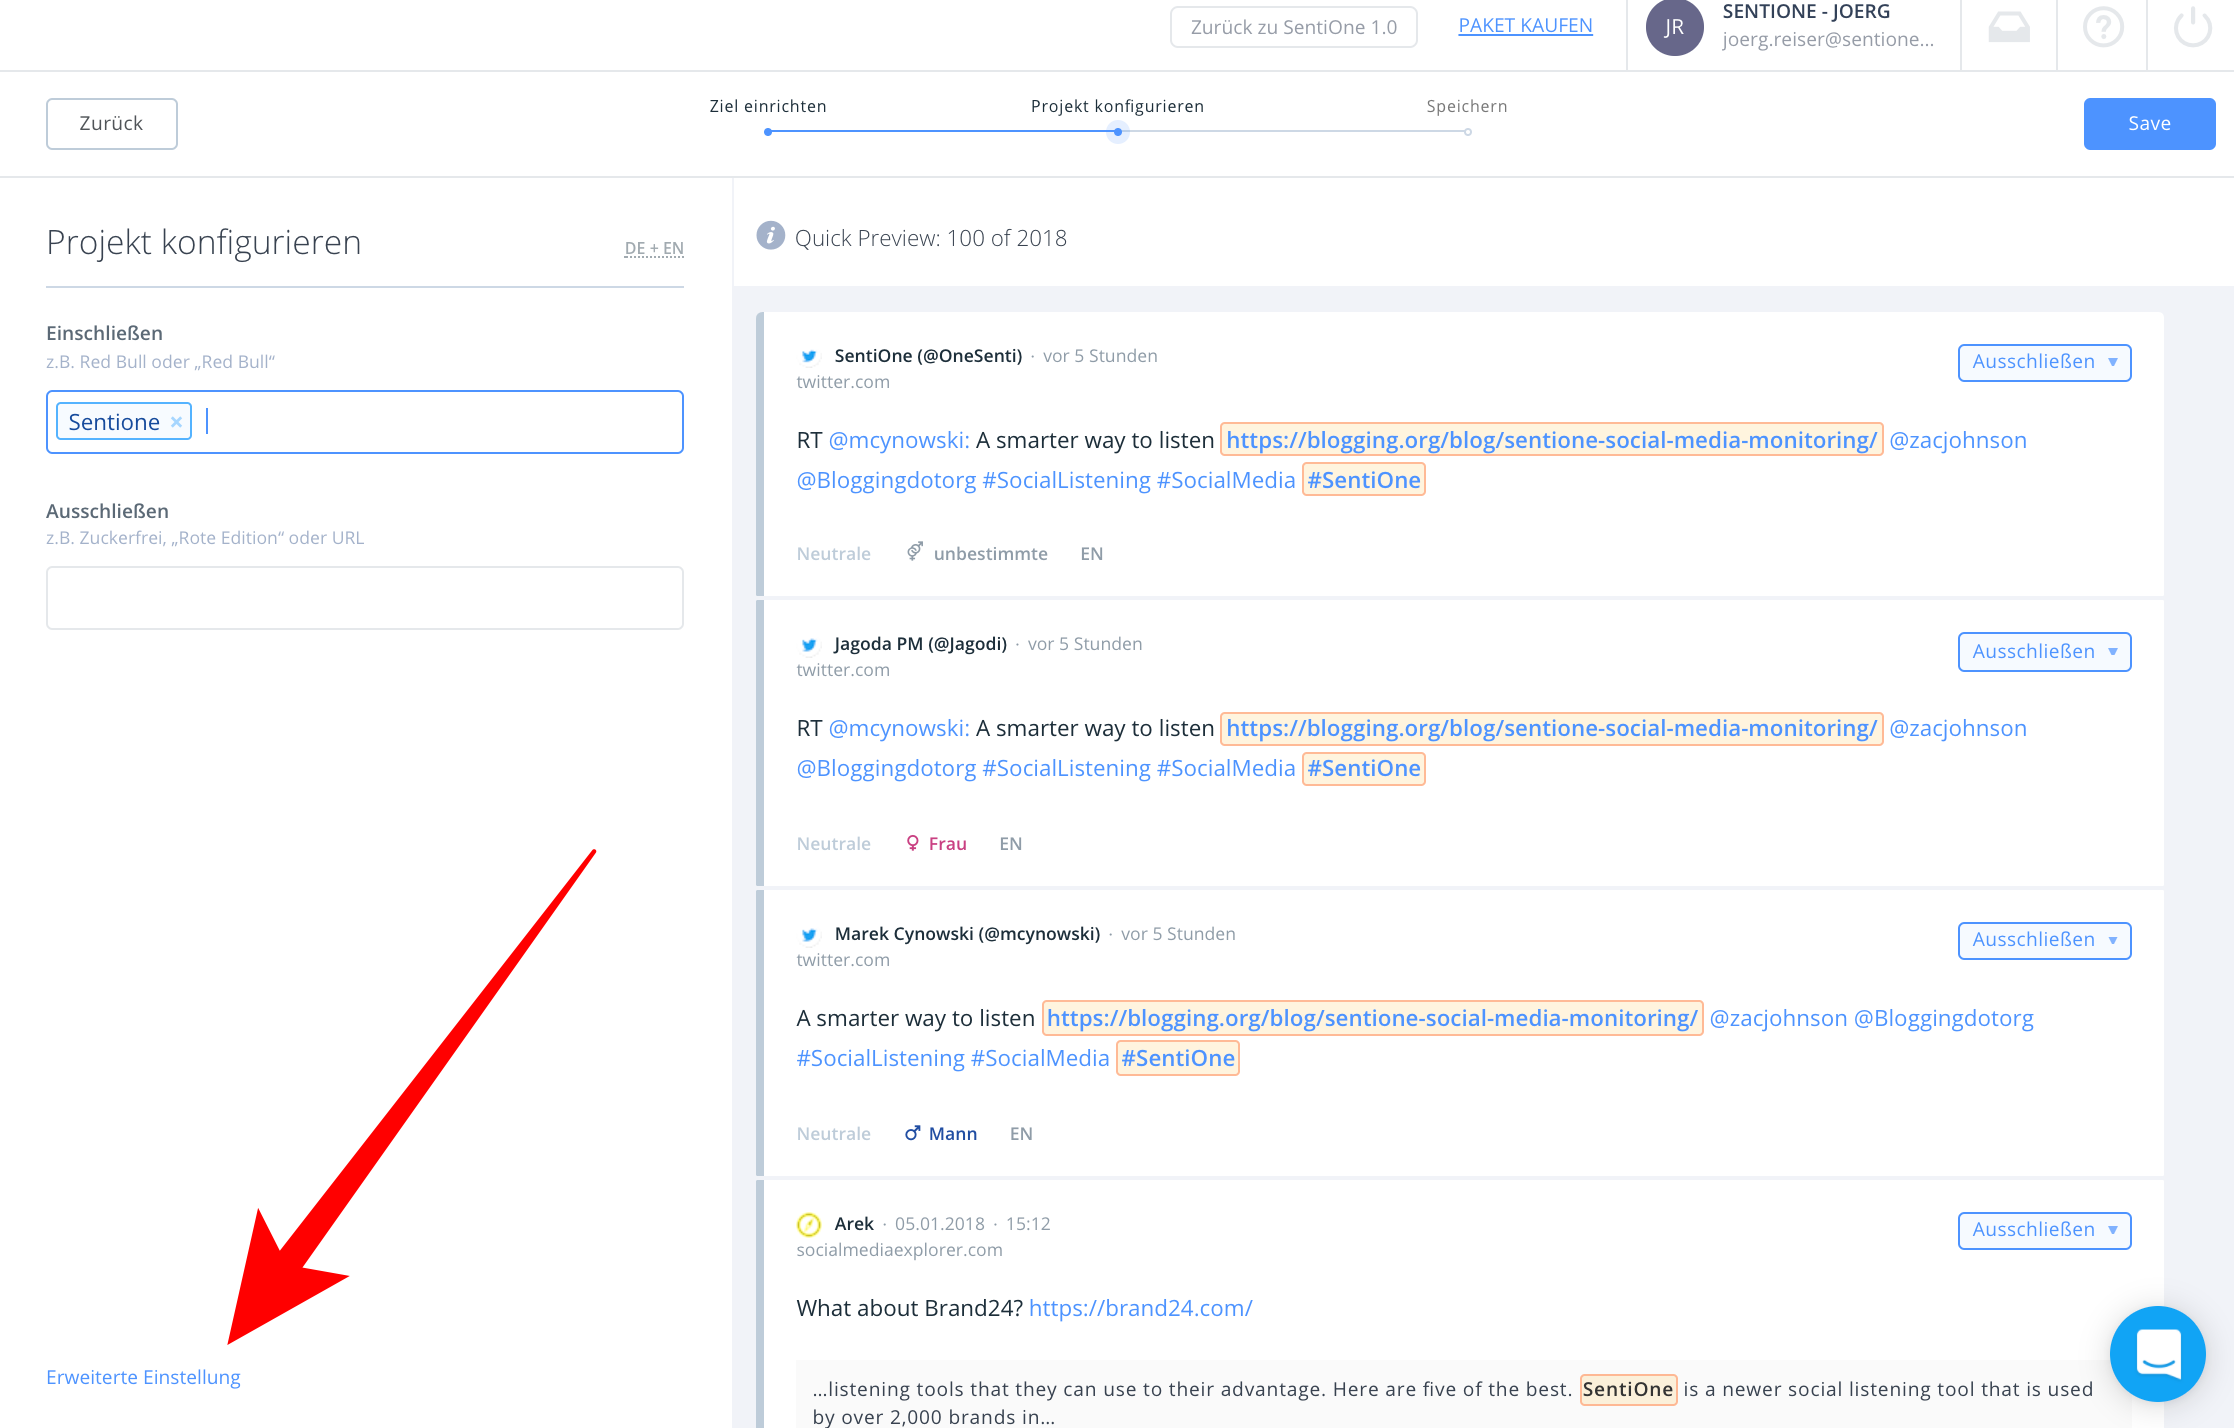This screenshot has height=1428, width=2234.
Task: Click the power logout icon
Action: coord(2192,28)
